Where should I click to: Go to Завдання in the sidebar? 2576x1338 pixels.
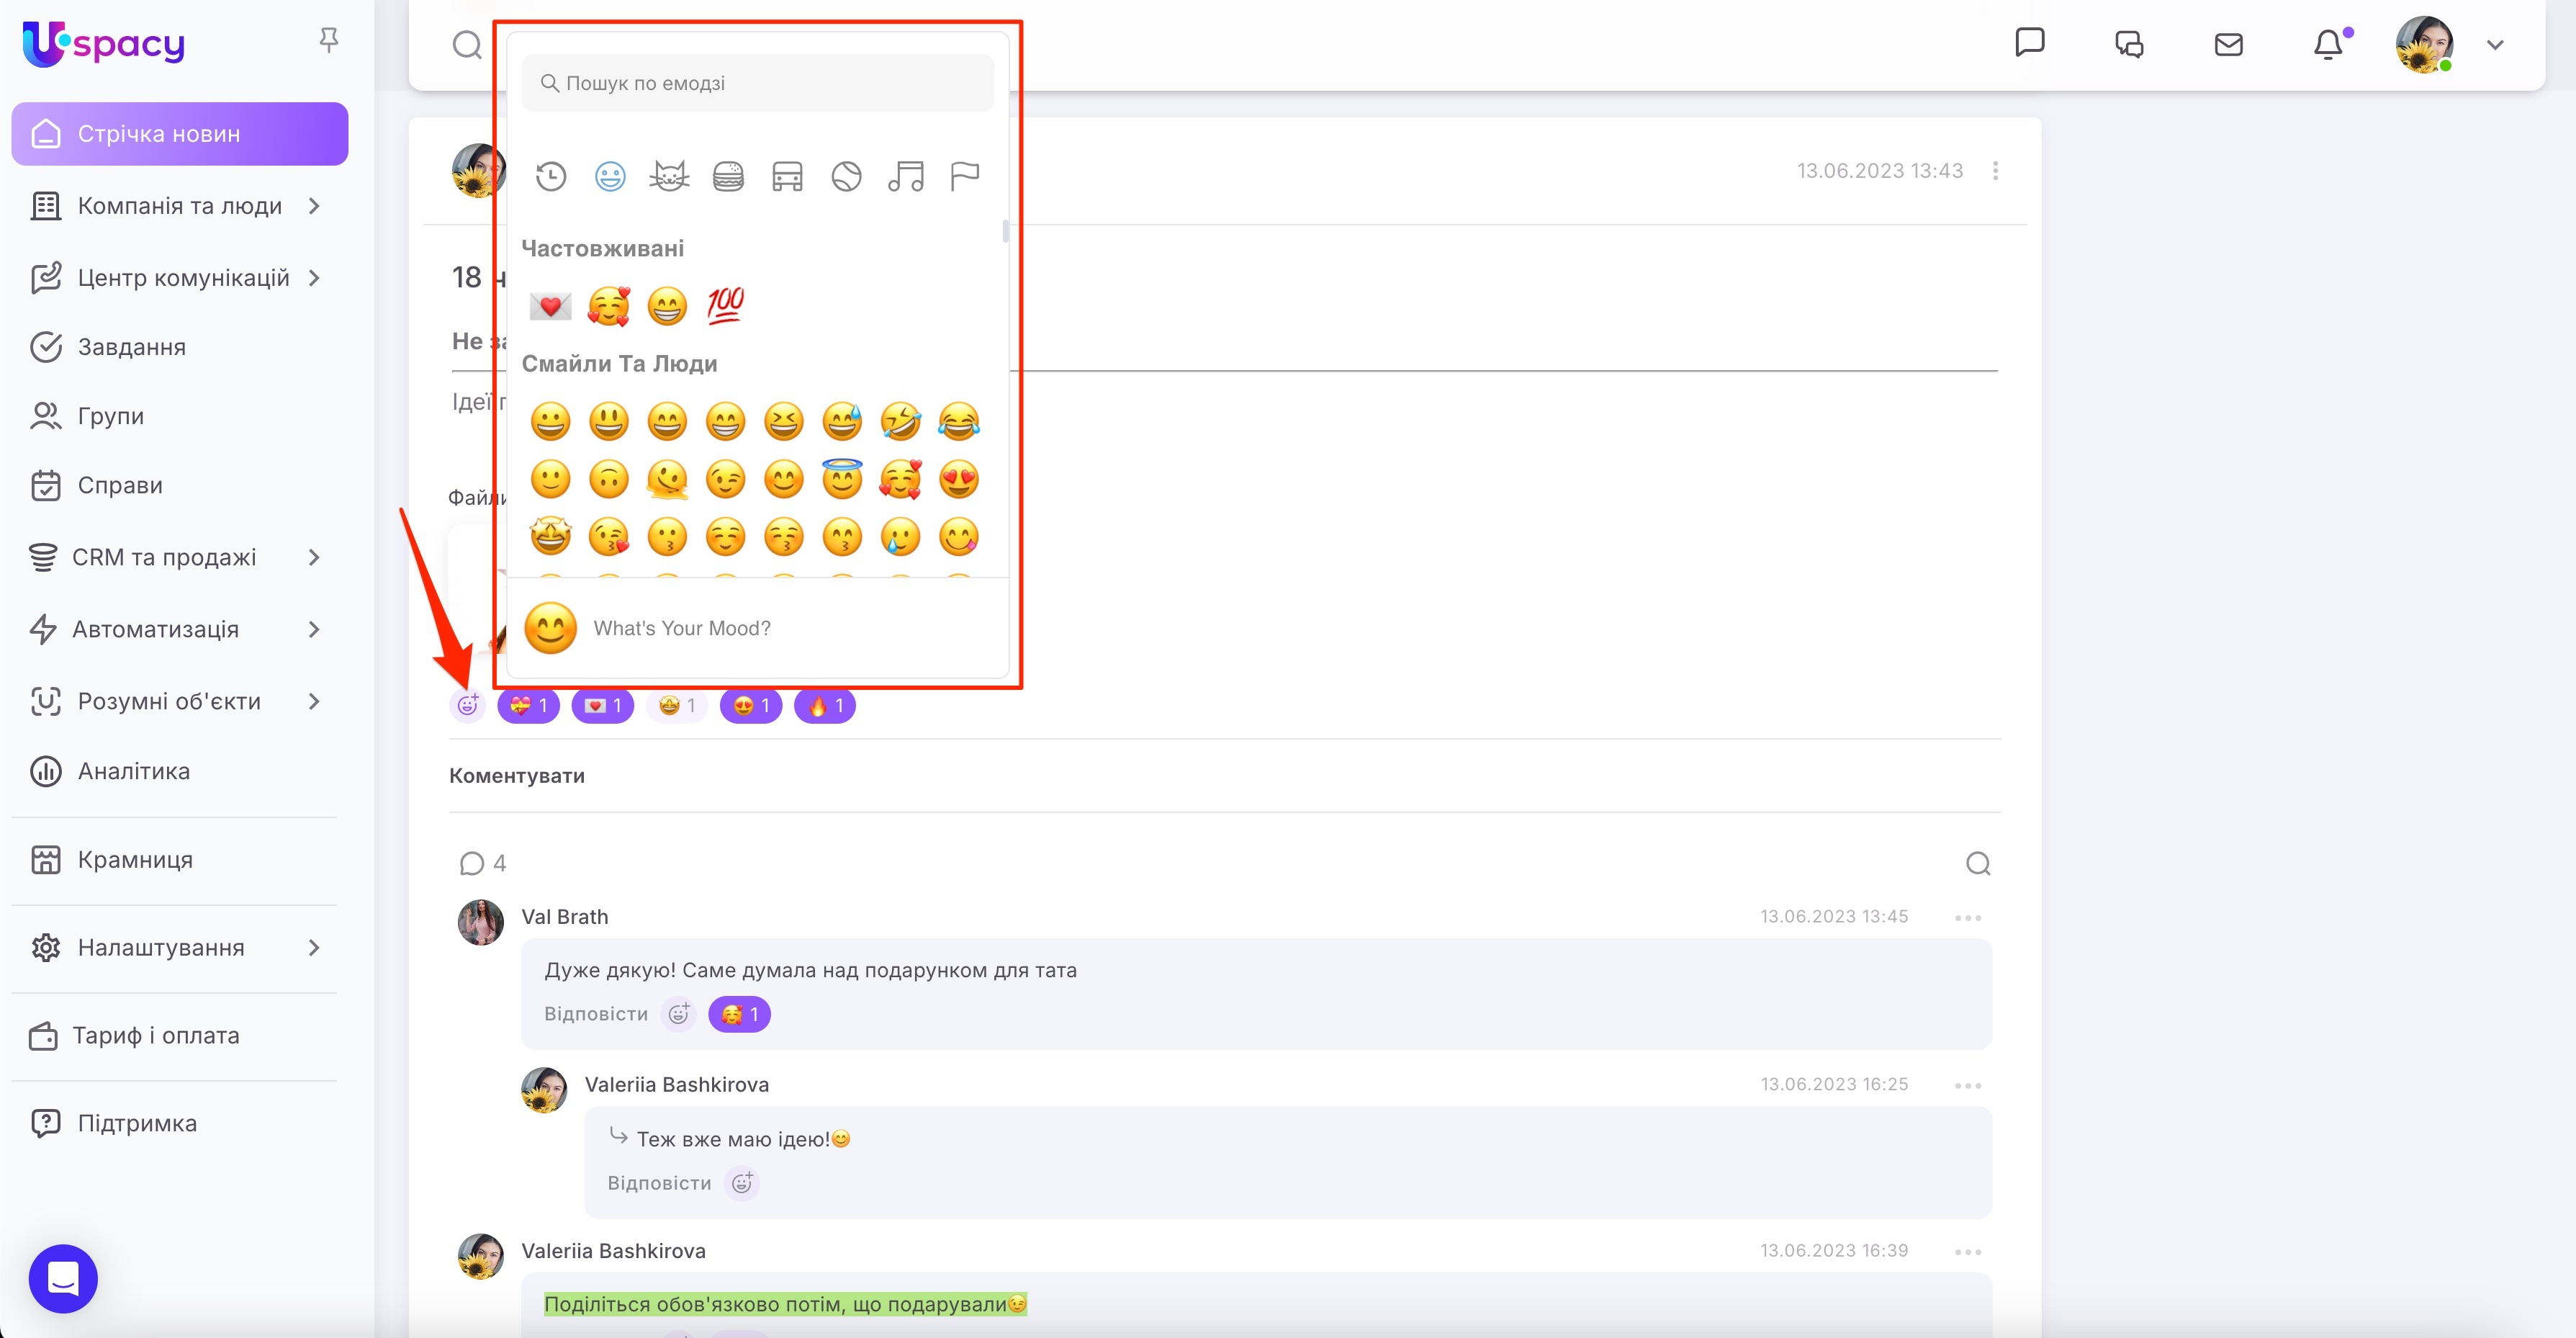(131, 347)
